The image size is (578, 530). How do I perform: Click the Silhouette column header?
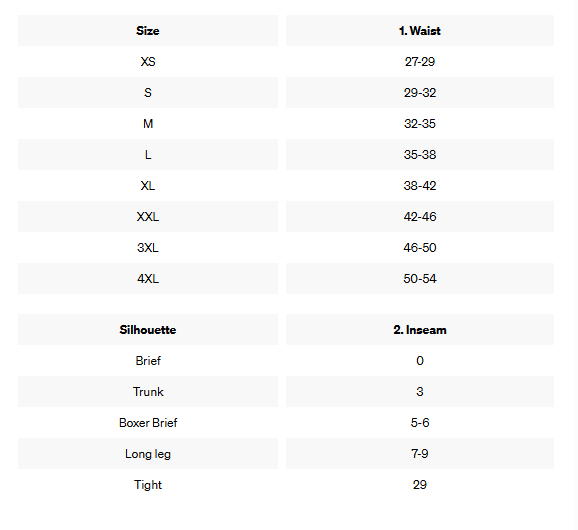148,329
